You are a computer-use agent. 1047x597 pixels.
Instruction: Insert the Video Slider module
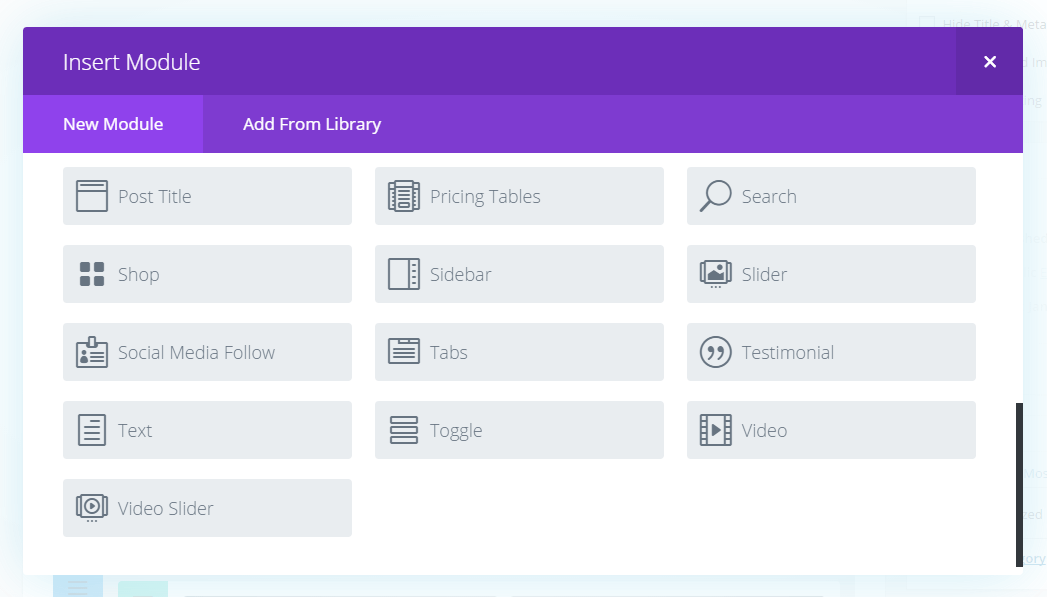point(207,508)
